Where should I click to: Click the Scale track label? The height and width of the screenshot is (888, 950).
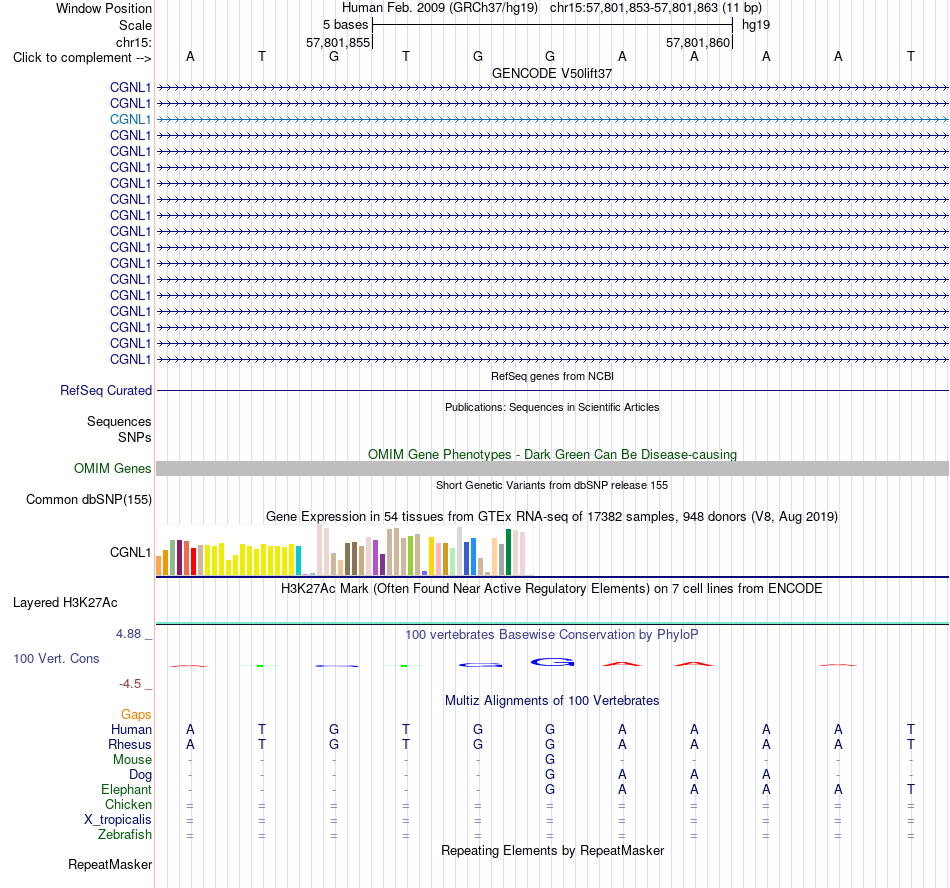(x=135, y=25)
